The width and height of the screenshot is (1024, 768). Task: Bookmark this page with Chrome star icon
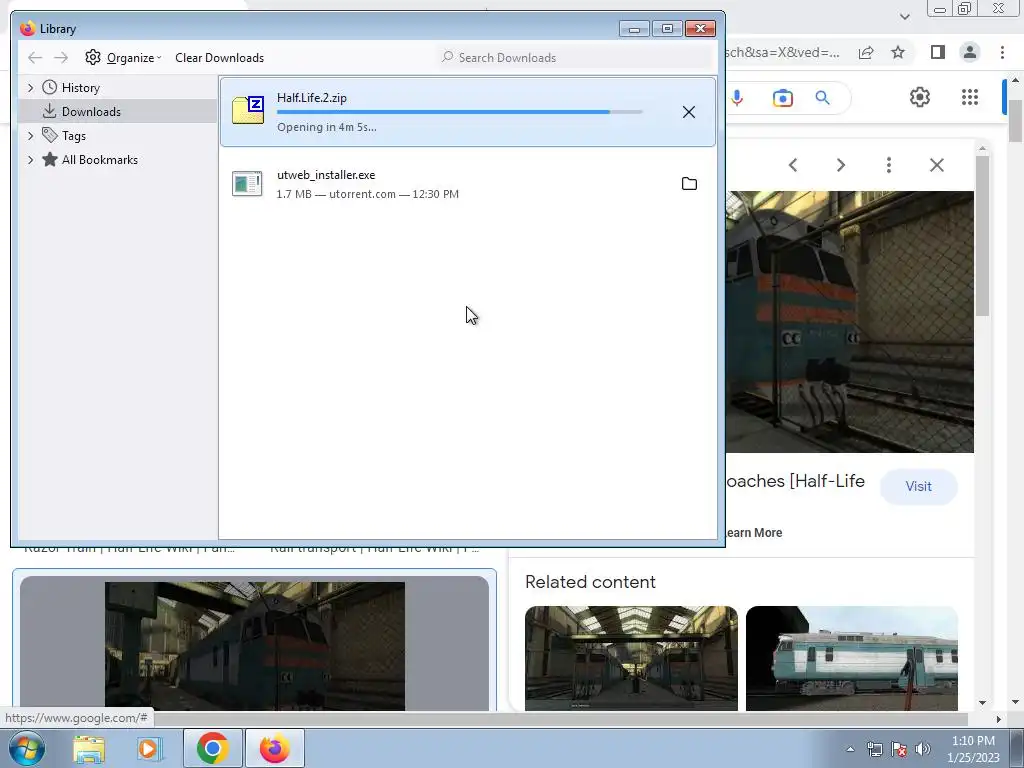pyautogui.click(x=898, y=52)
